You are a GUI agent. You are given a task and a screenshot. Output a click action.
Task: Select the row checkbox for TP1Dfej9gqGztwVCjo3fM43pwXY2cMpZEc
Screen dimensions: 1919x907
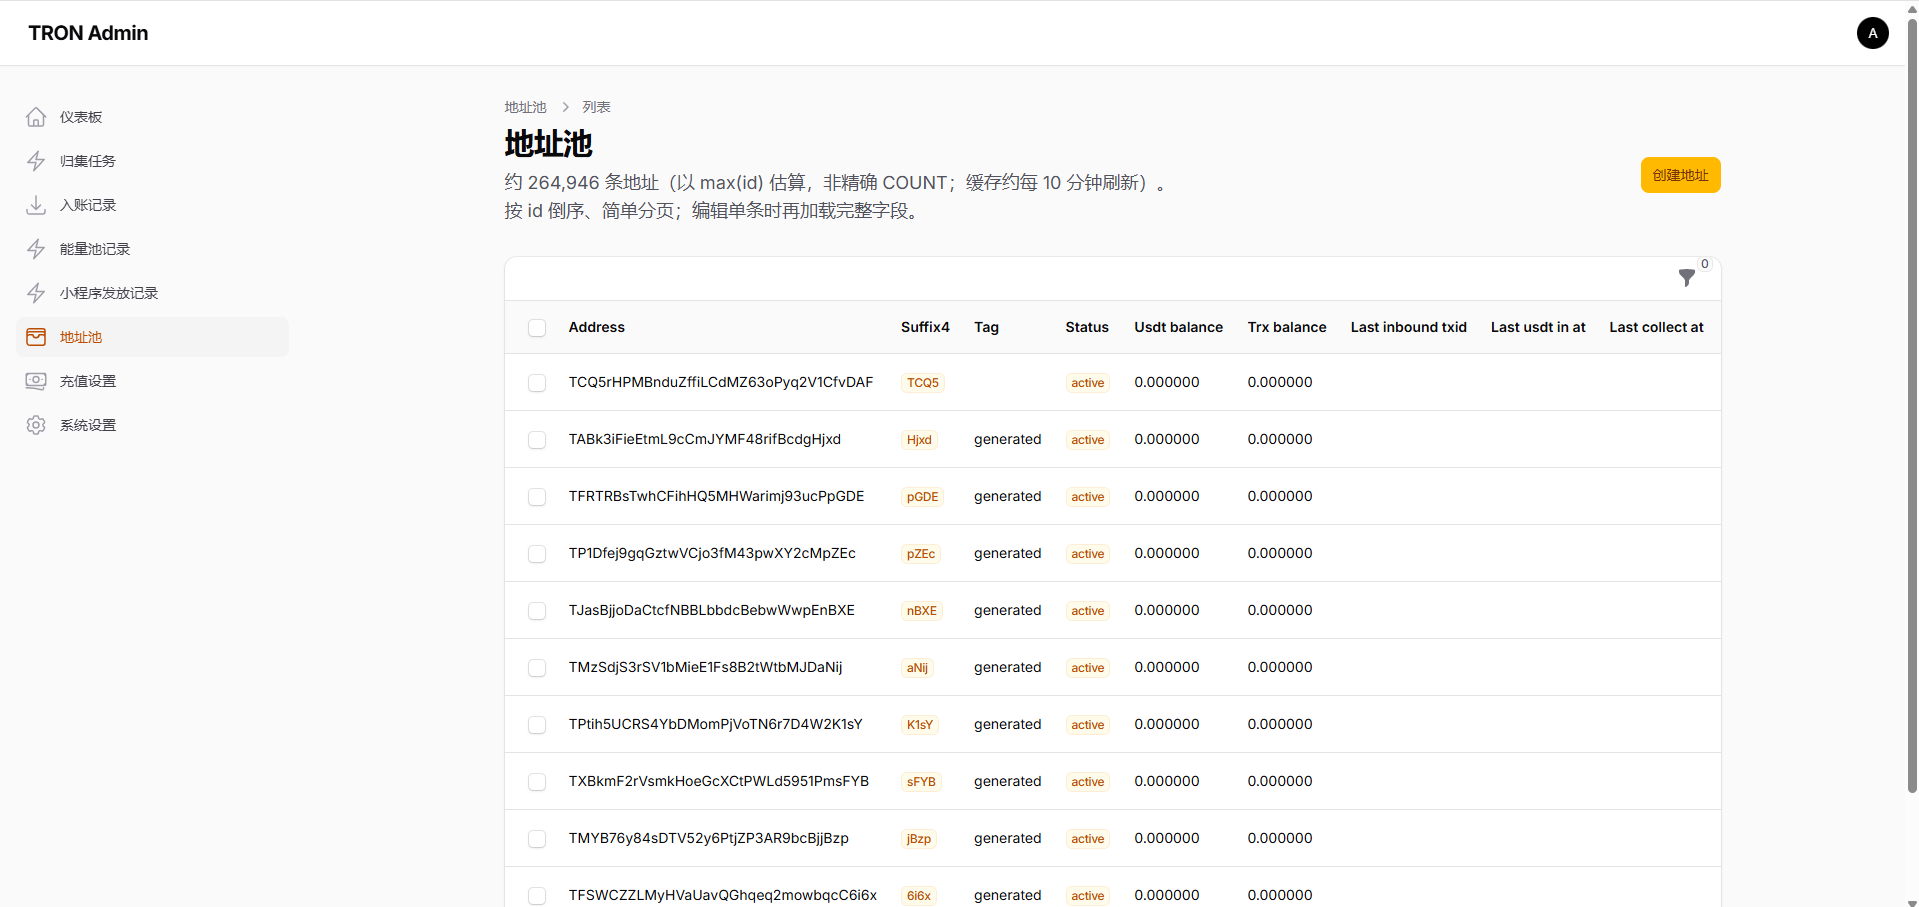coord(537,554)
